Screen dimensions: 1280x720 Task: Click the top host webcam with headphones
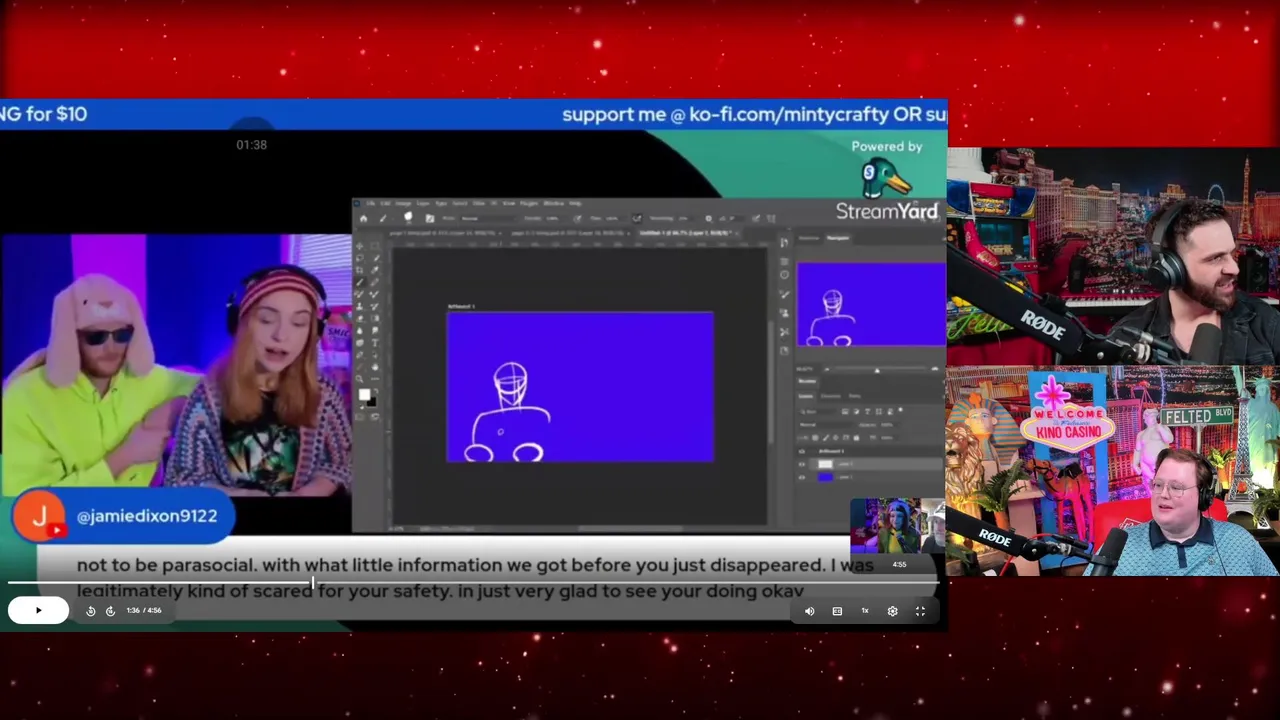(1113, 256)
